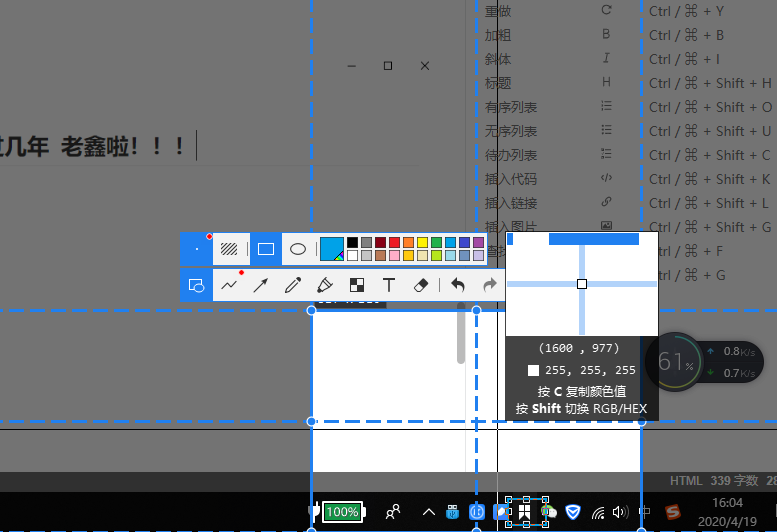
Task: Pick the purple color swatch
Action: tap(478, 242)
